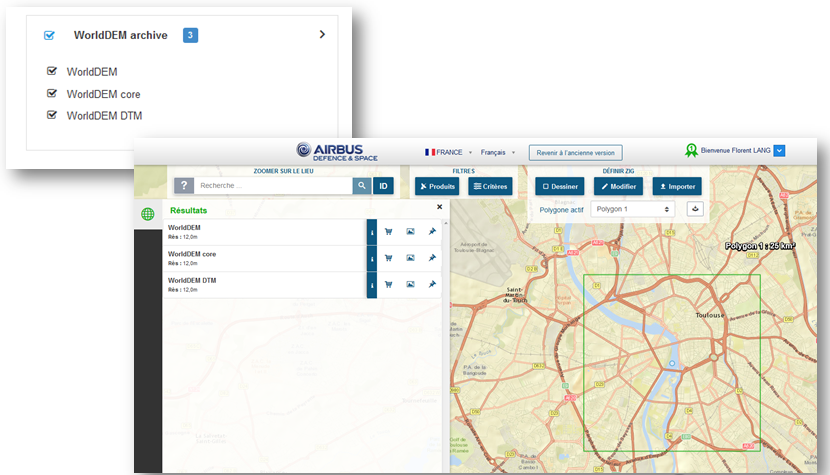The image size is (830, 475).
Task: Click the Dessiner button
Action: 560,186
